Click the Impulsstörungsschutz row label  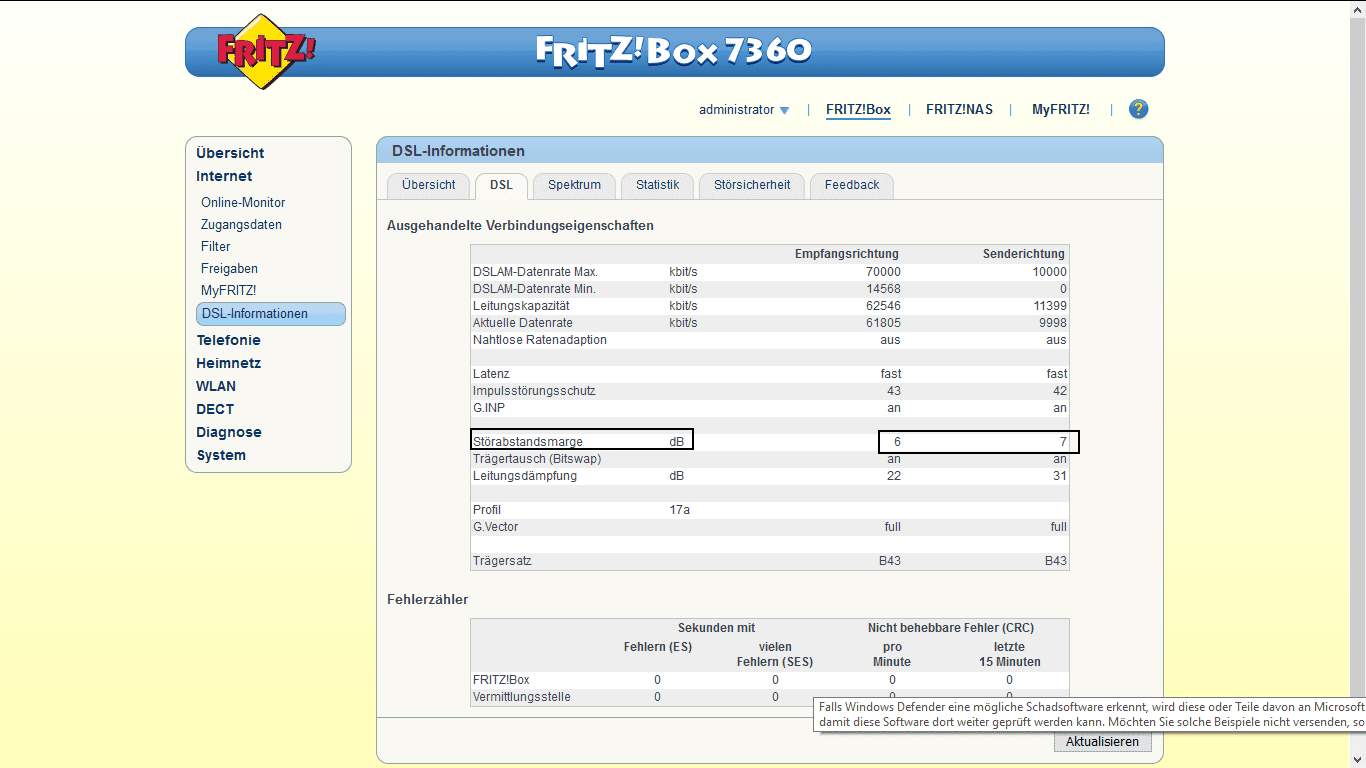[534, 391]
